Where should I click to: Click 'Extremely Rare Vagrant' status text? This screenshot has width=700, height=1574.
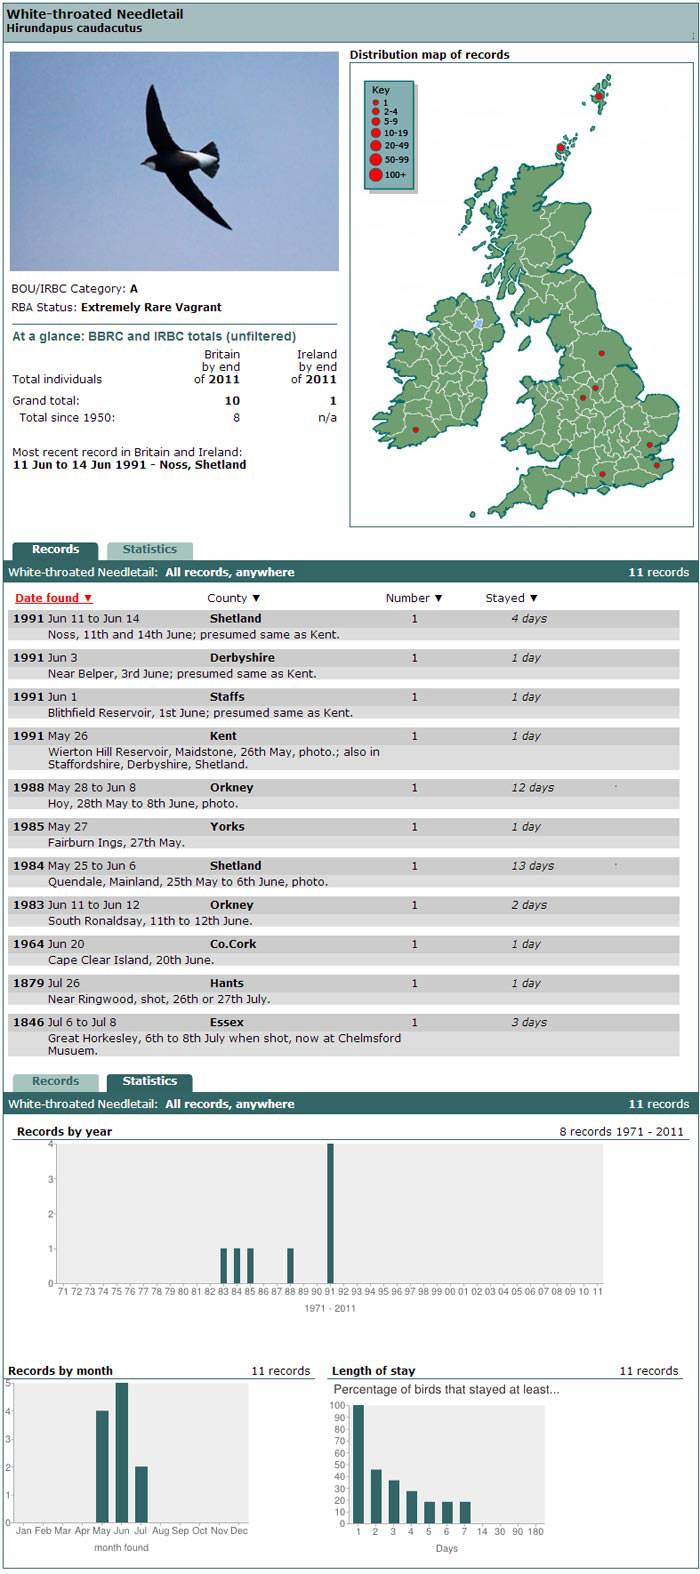(x=151, y=308)
